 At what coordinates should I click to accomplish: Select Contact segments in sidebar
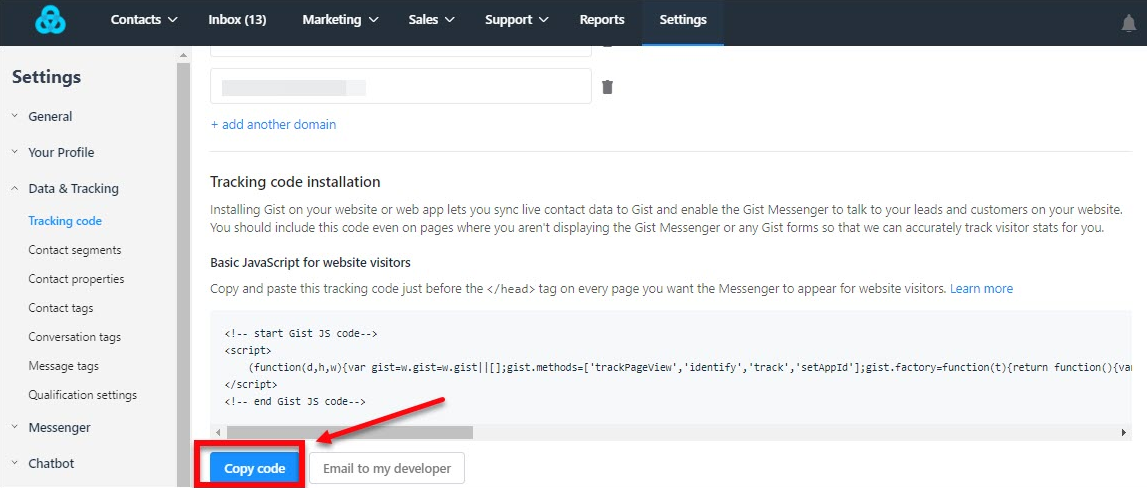click(74, 250)
